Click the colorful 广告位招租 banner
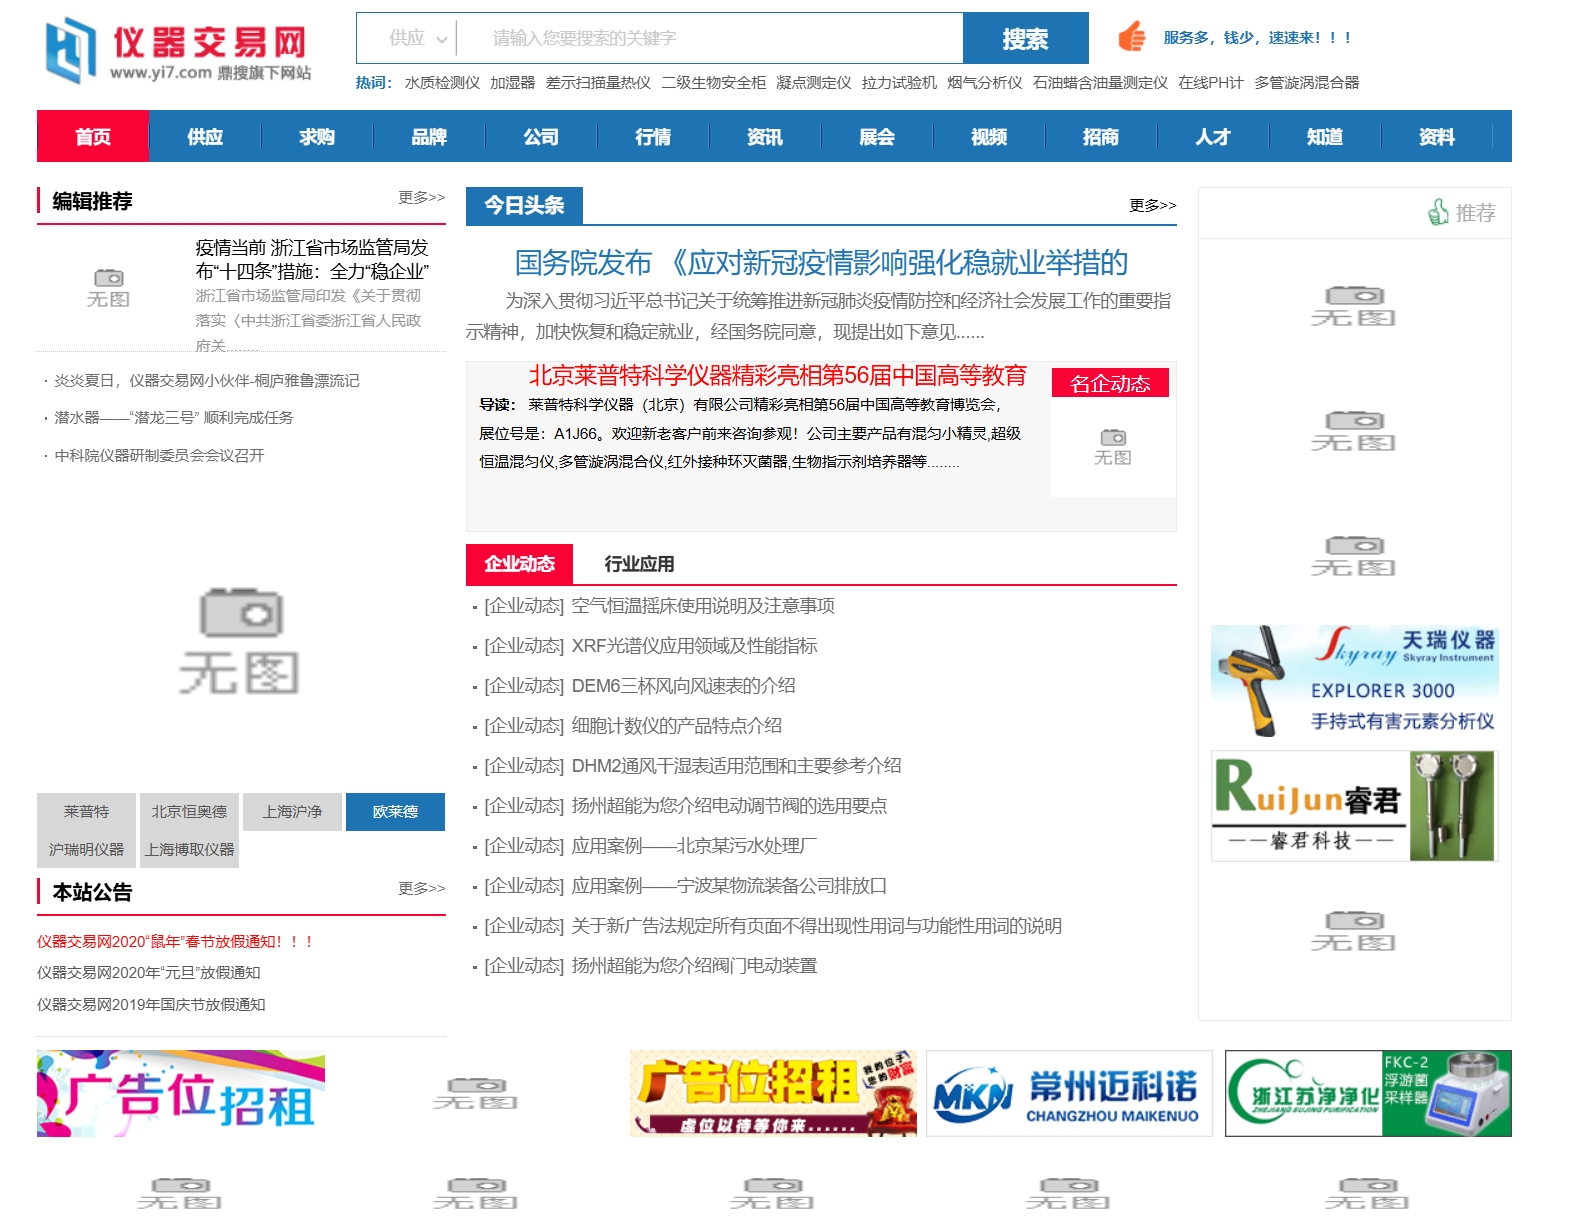 tap(181, 1093)
